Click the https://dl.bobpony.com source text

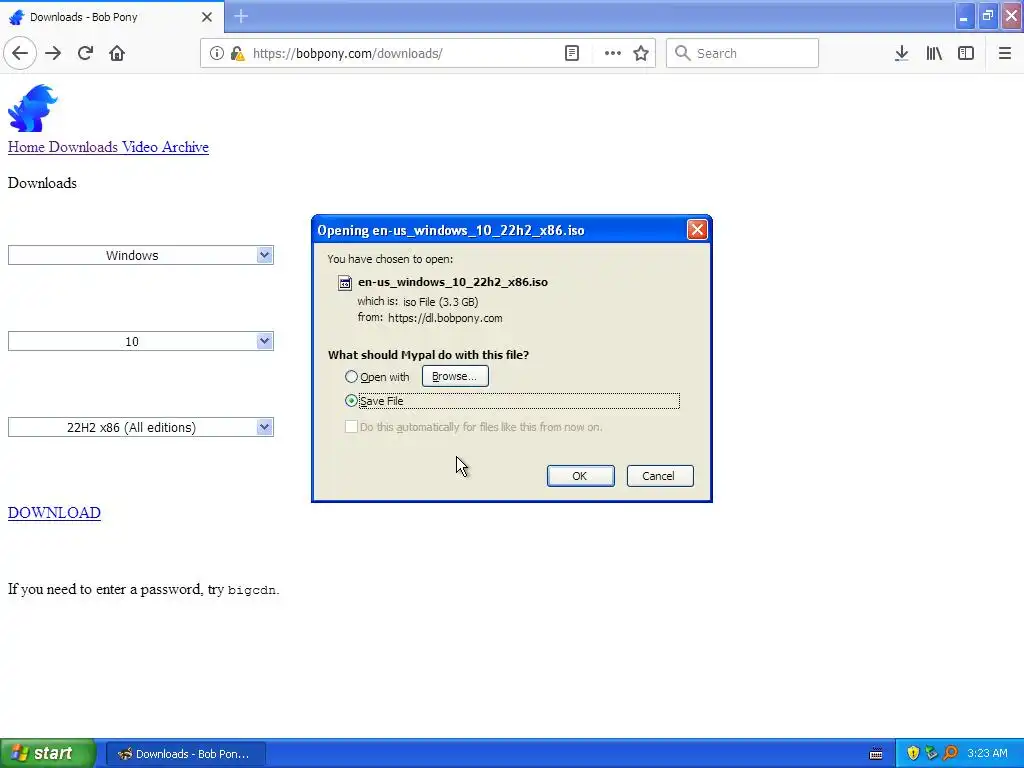click(x=445, y=318)
